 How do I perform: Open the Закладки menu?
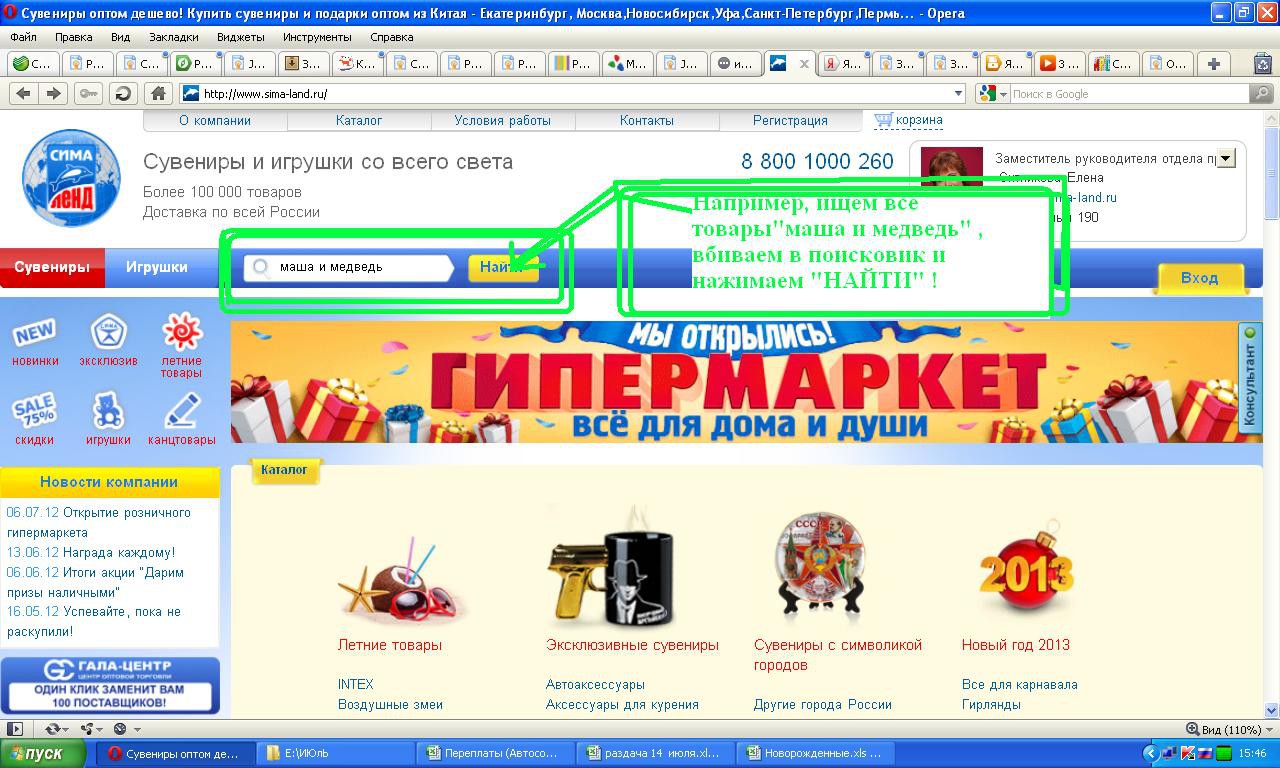coord(174,37)
